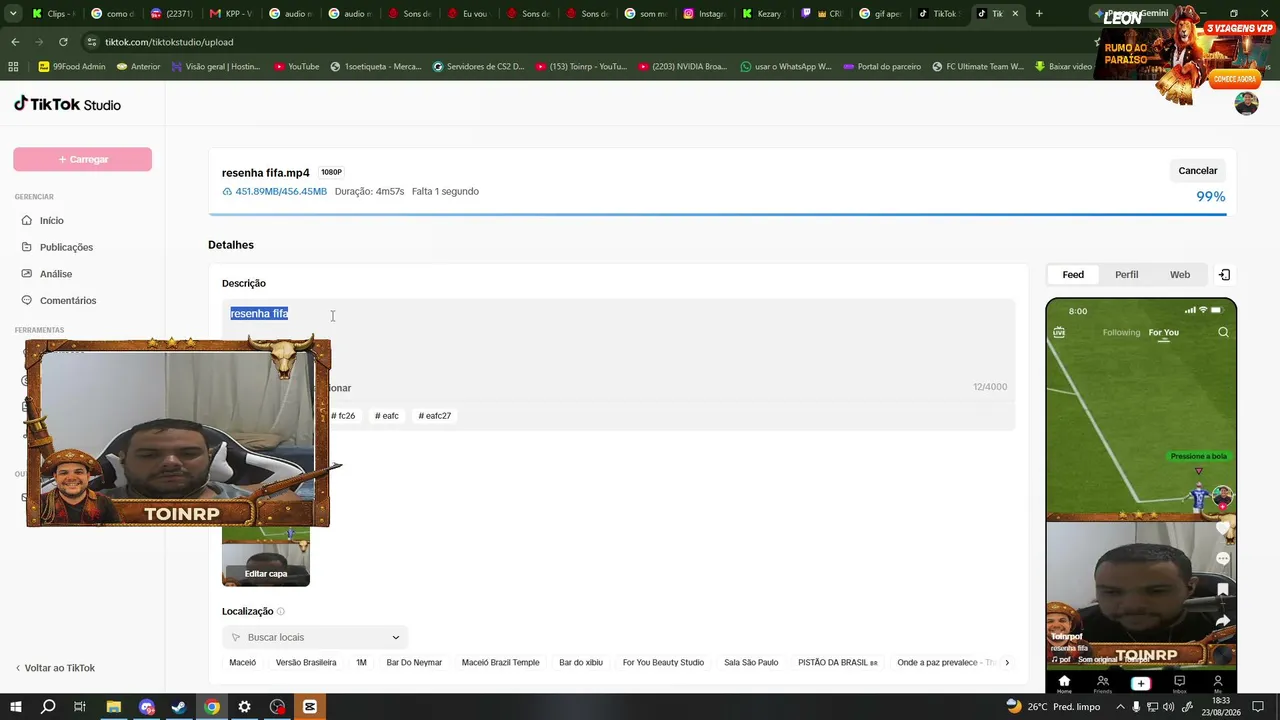Click the upload progress bar
Screen dimensions: 1280x720
[722, 214]
